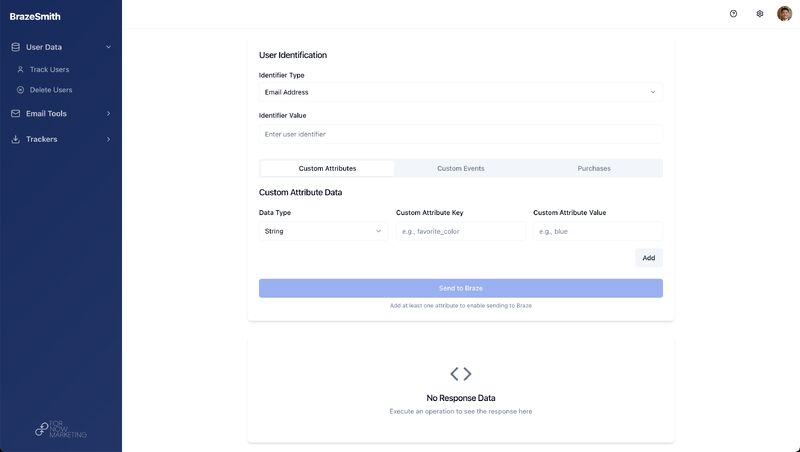Click the Add button
Image resolution: width=800 pixels, height=452 pixels.
click(648, 258)
